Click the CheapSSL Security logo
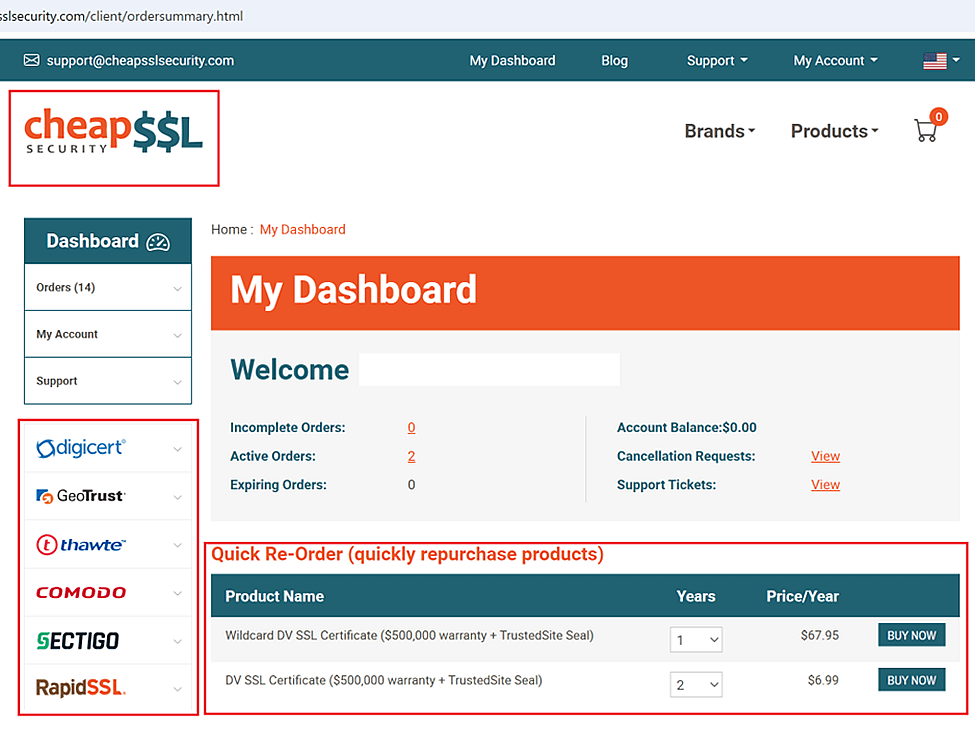 click(113, 133)
